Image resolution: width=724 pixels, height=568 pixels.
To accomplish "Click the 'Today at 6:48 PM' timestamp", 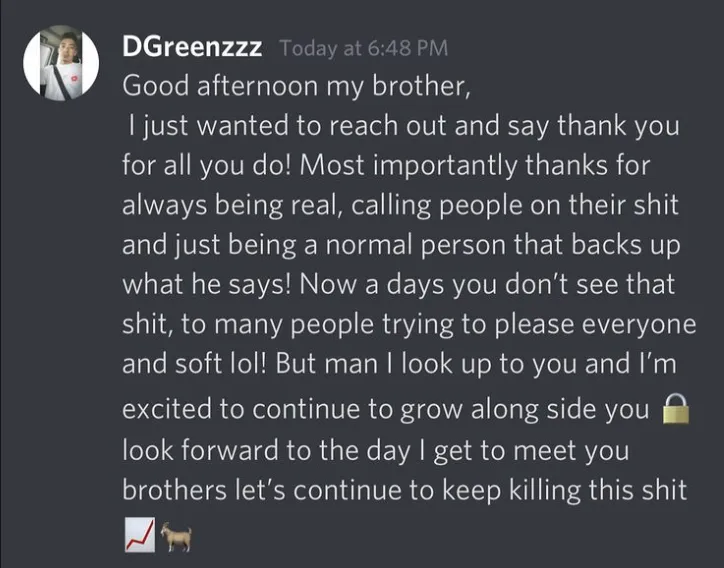I will coord(364,48).
